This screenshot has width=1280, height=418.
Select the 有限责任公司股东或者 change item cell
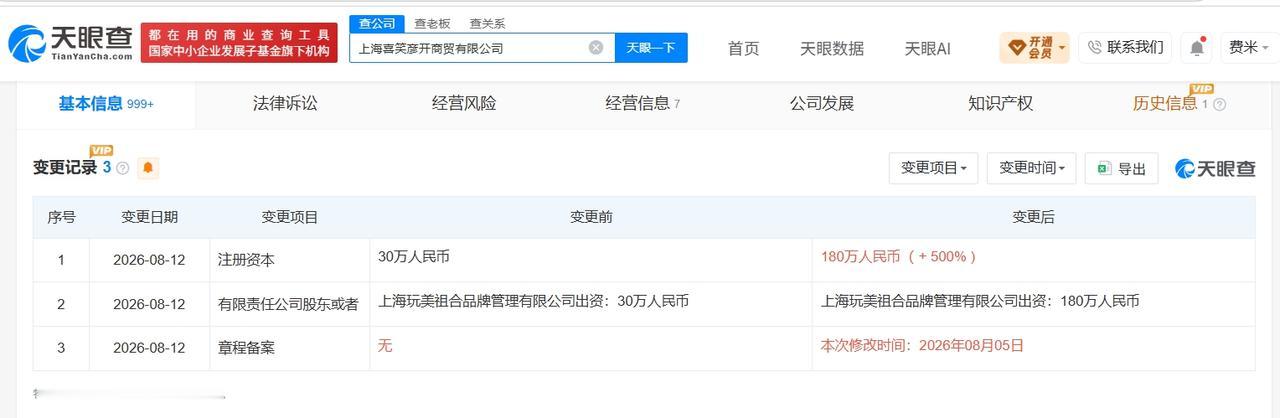point(289,304)
